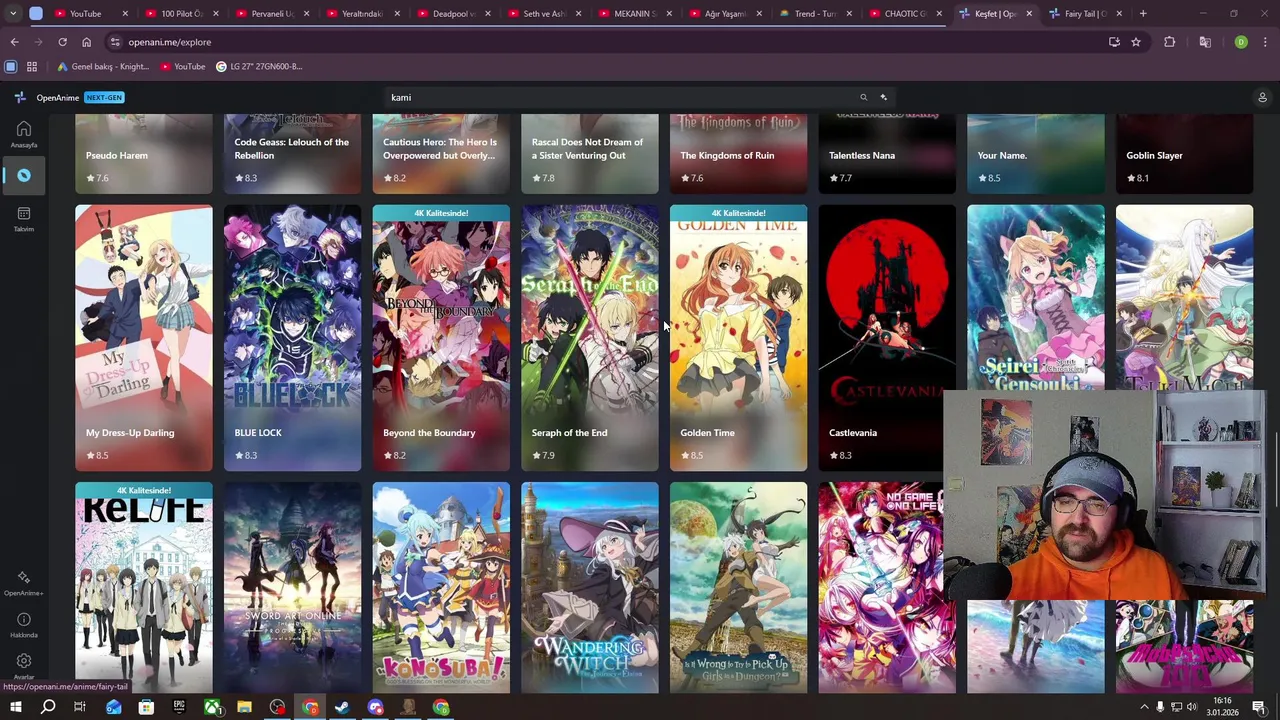Show hidden system tray icons chevron
Viewport: 1280px width, 720px height.
coord(1144,707)
